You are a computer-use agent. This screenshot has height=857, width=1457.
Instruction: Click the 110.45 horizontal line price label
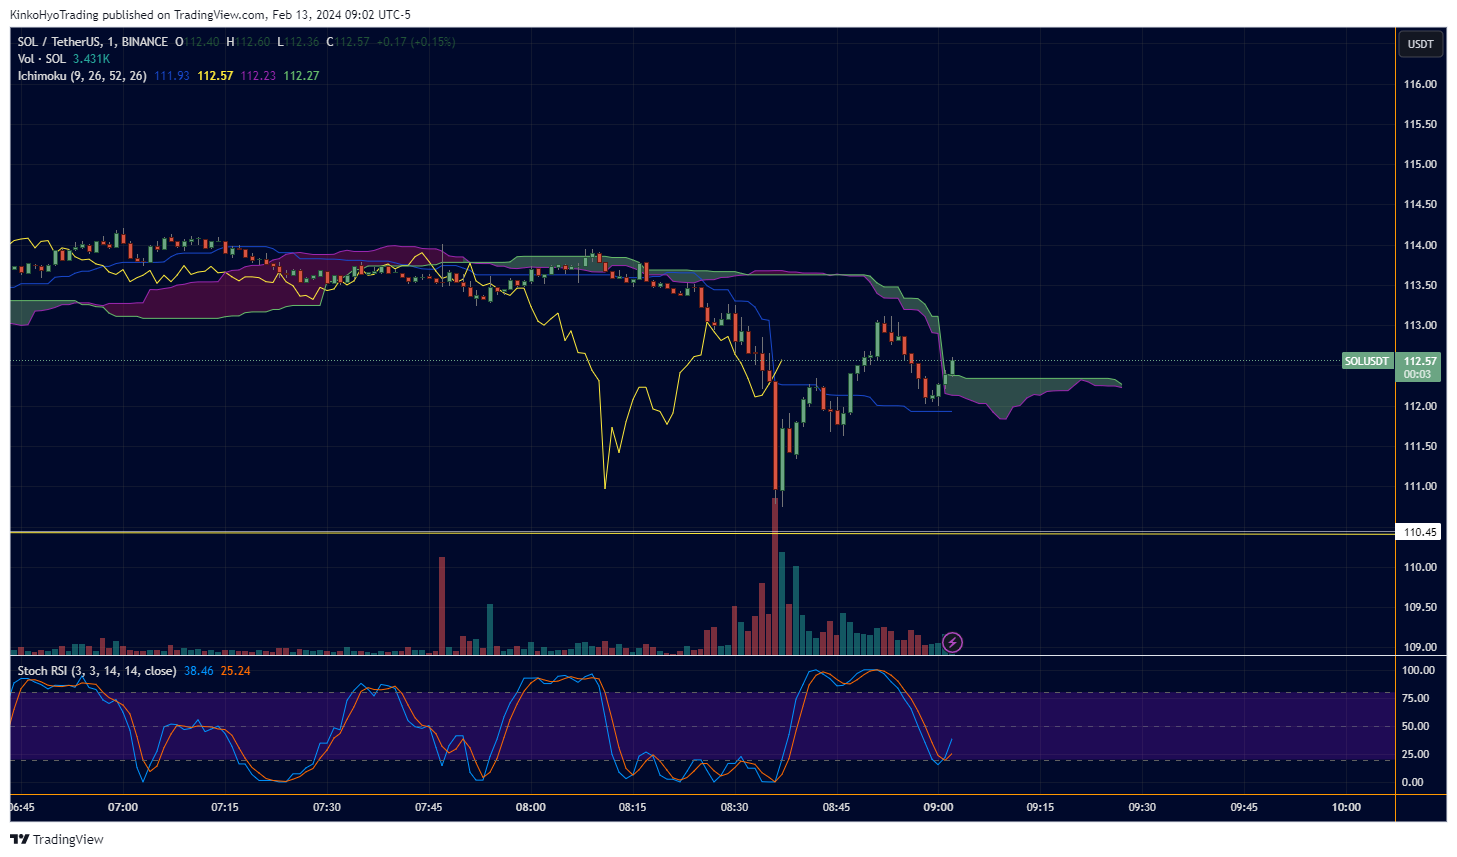[1420, 532]
